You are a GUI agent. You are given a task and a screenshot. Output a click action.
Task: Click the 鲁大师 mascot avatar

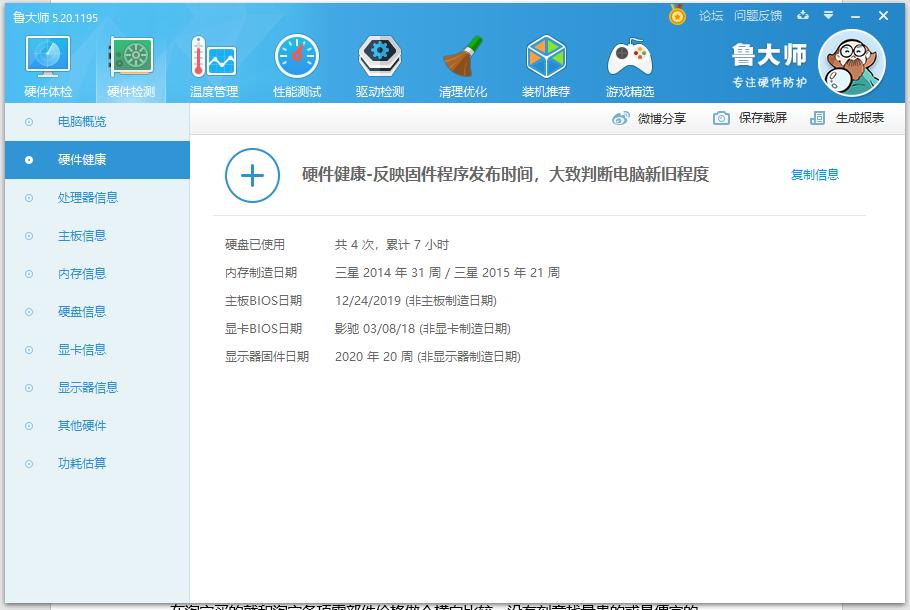851,62
